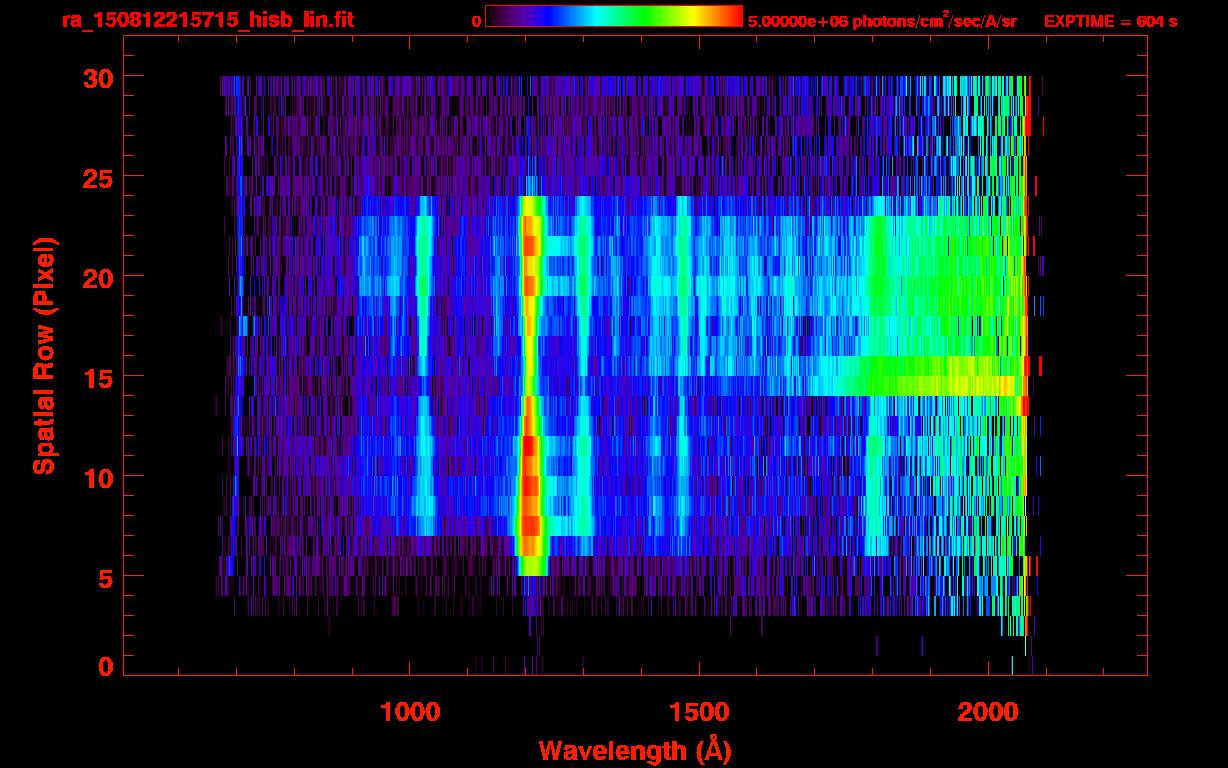Image resolution: width=1228 pixels, height=768 pixels.
Task: Click the 30 spatial row tick label
Action: (96, 77)
